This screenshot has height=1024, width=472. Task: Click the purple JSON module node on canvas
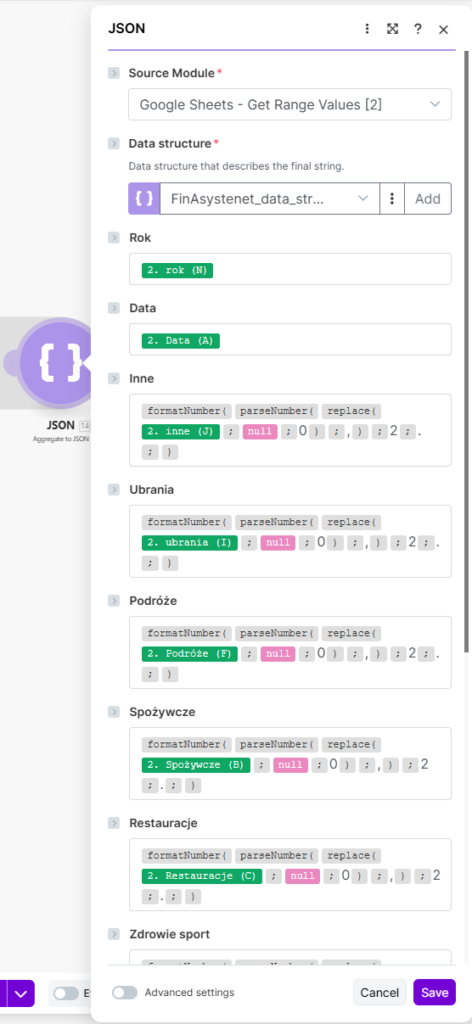point(59,364)
